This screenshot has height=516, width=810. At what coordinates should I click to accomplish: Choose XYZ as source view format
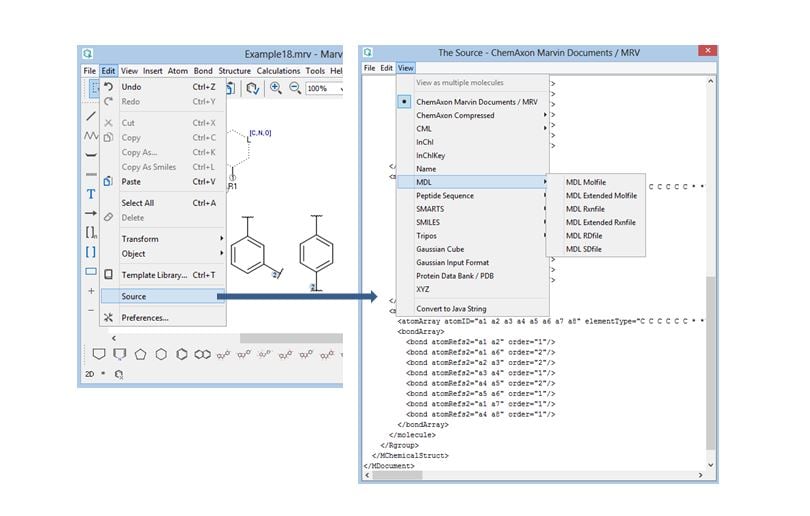(424, 288)
